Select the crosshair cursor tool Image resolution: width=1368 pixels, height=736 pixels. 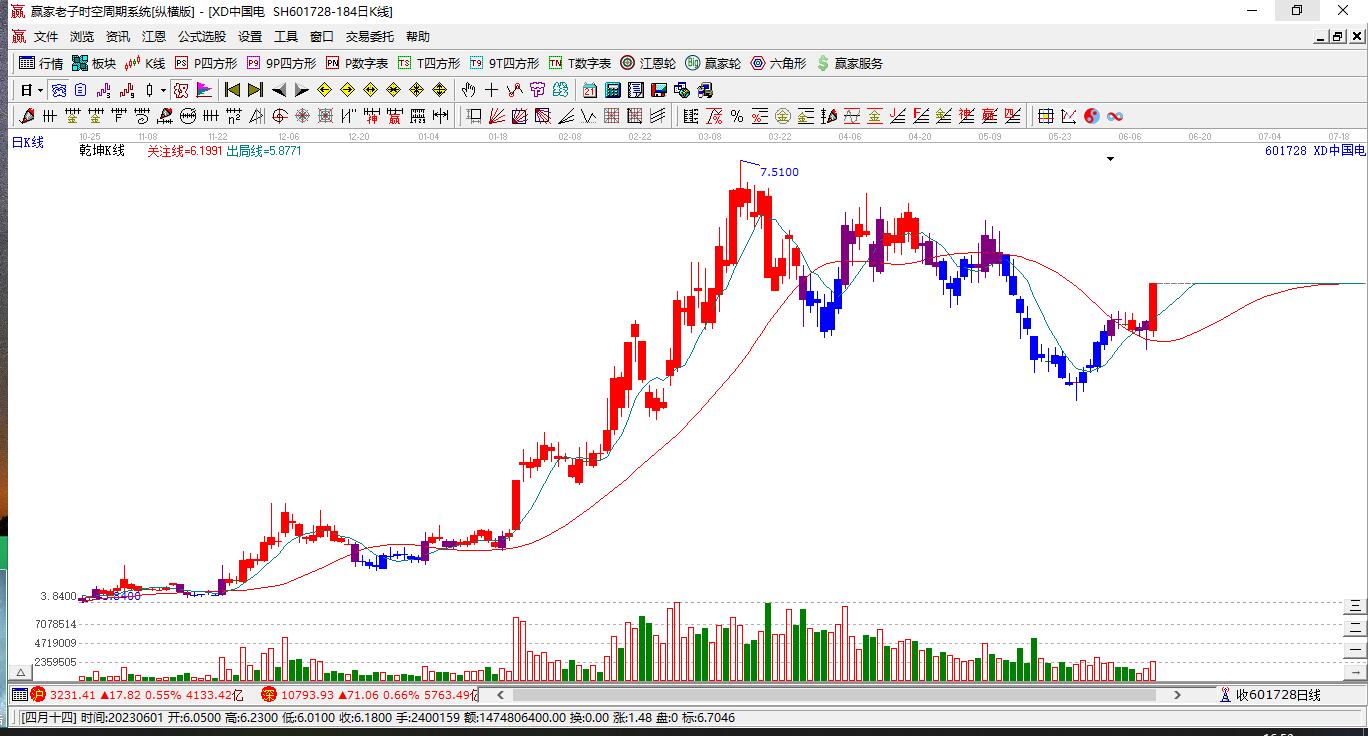pyautogui.click(x=491, y=90)
